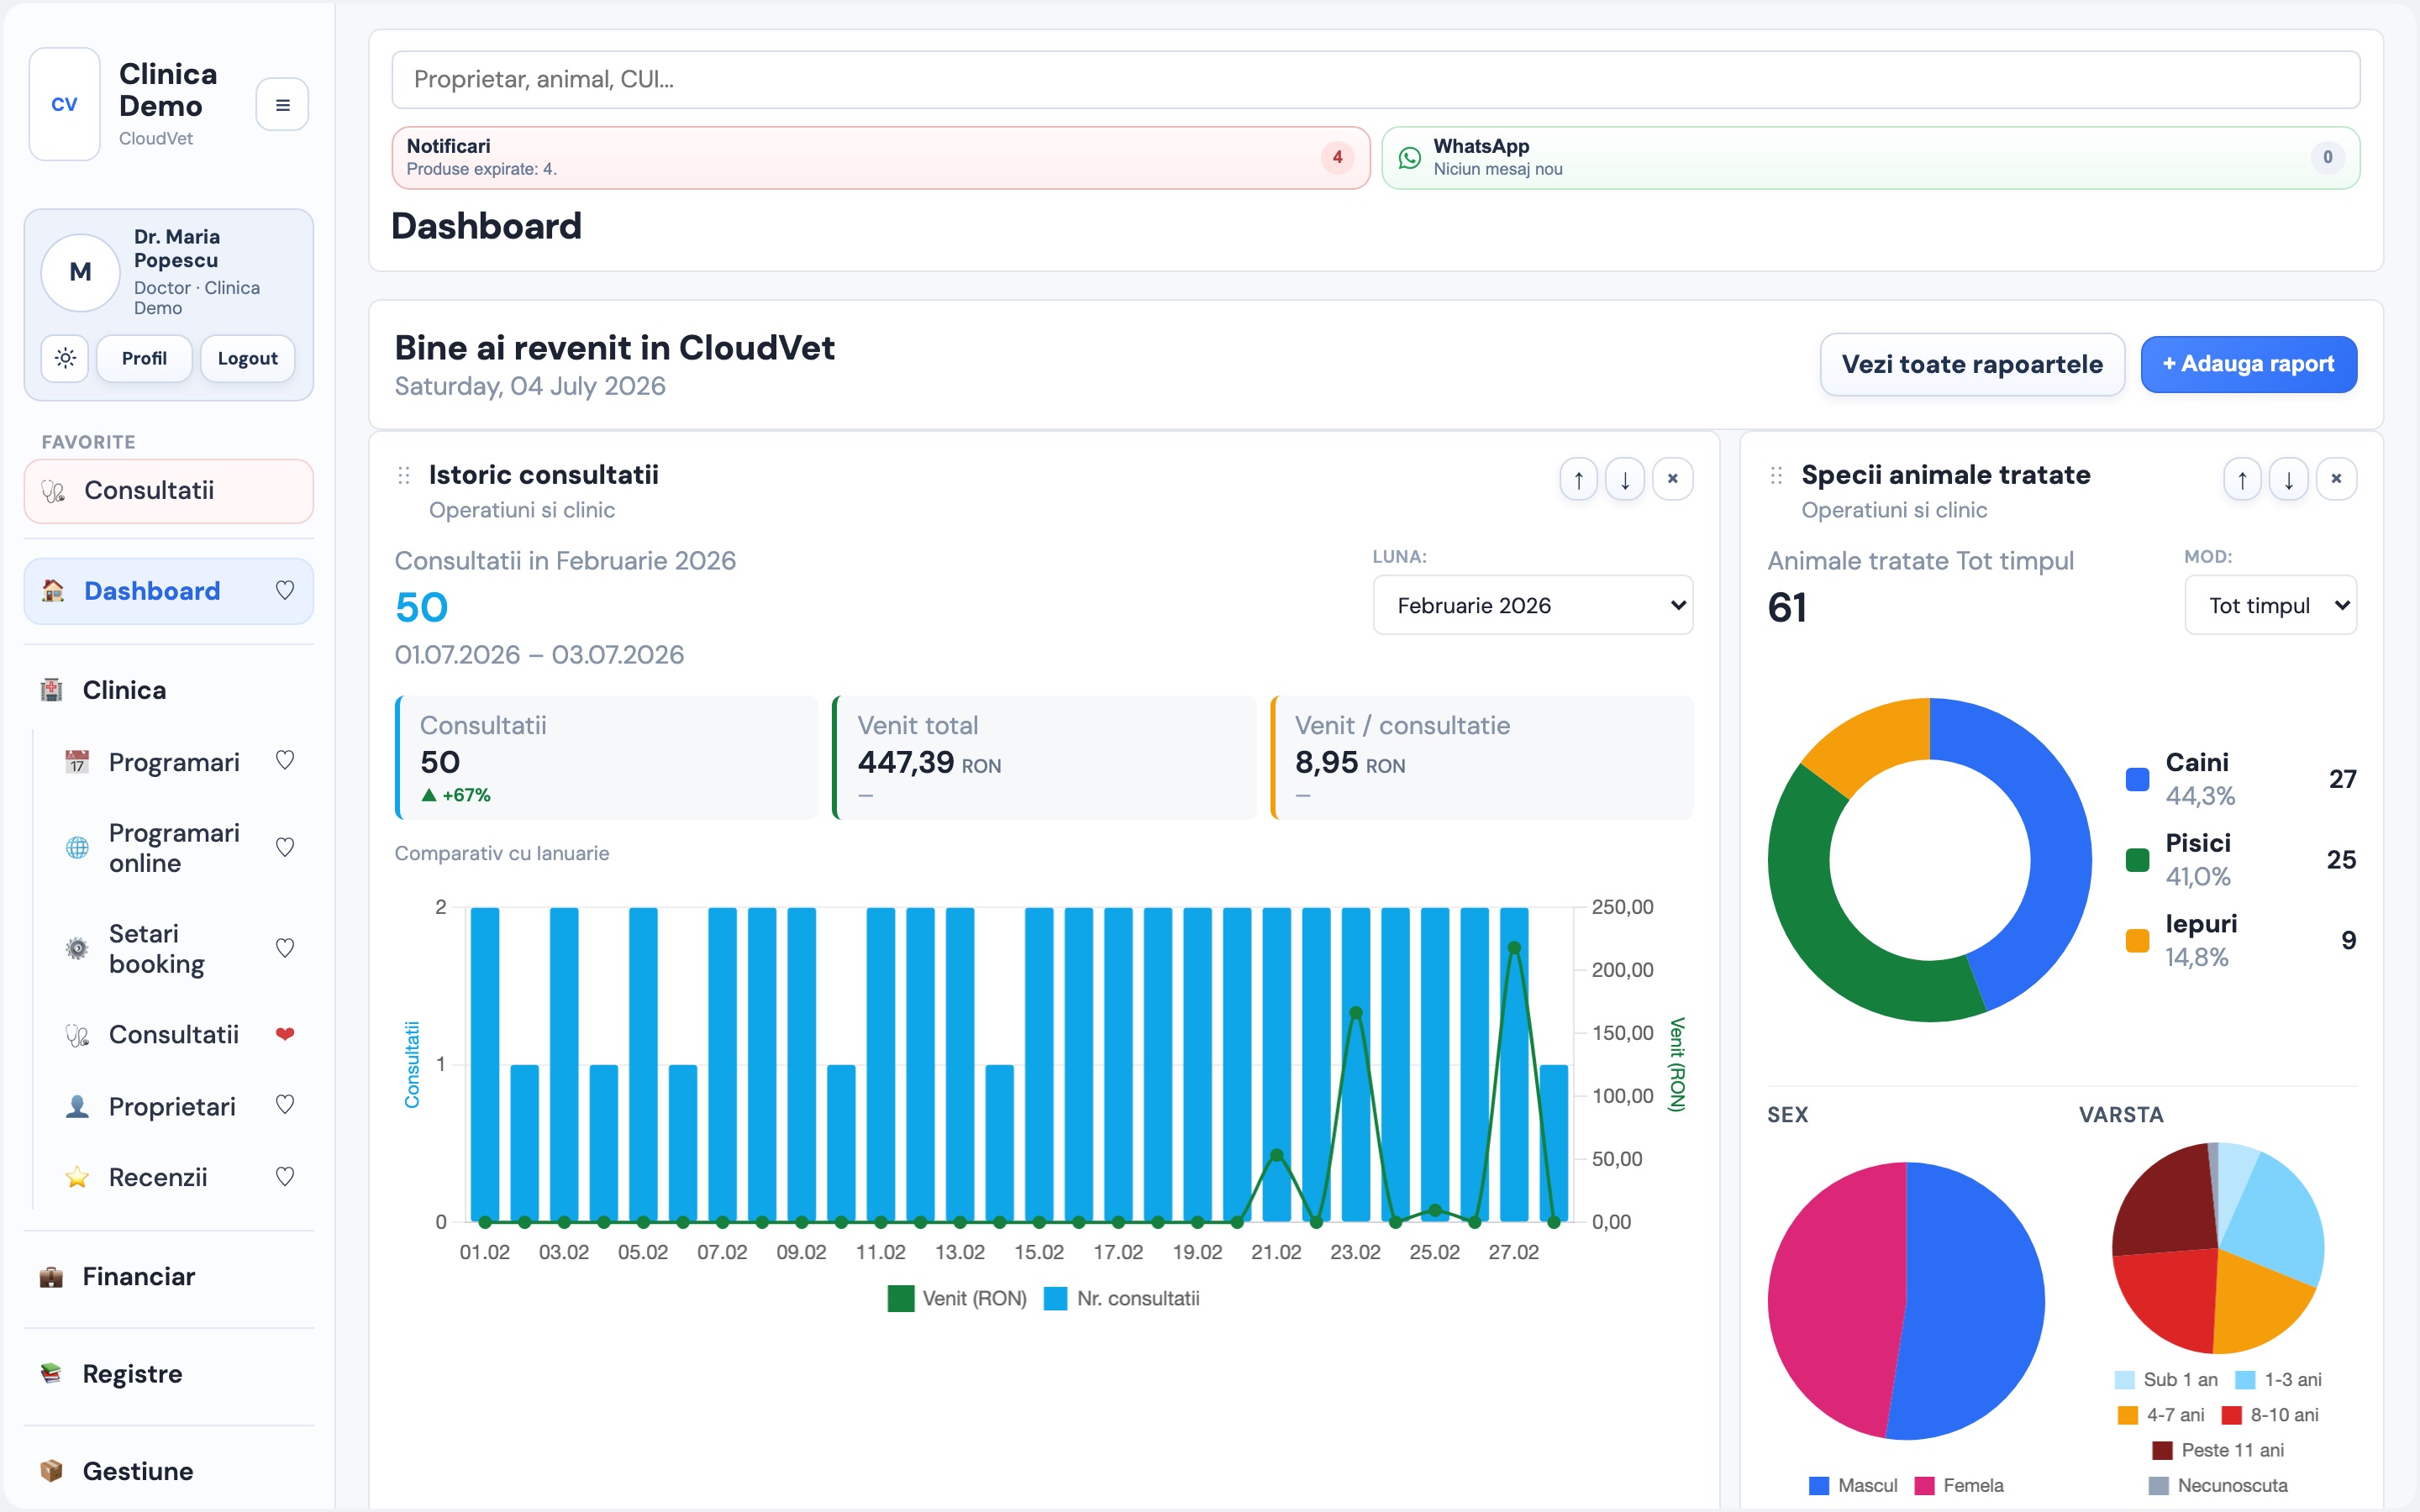The width and height of the screenshot is (2420, 1512).
Task: Open Programari in the sidebar
Action: (174, 762)
